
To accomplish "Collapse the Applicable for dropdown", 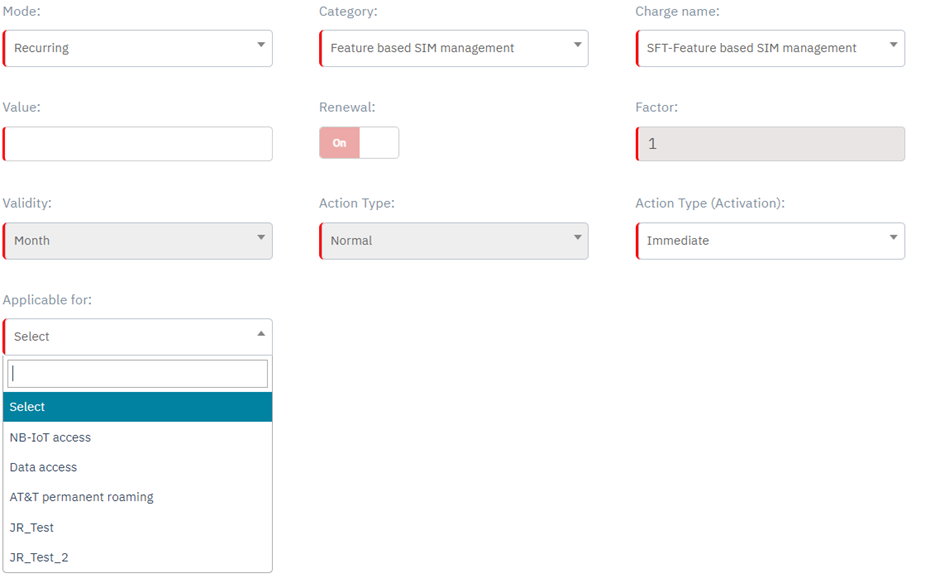I will (x=137, y=337).
